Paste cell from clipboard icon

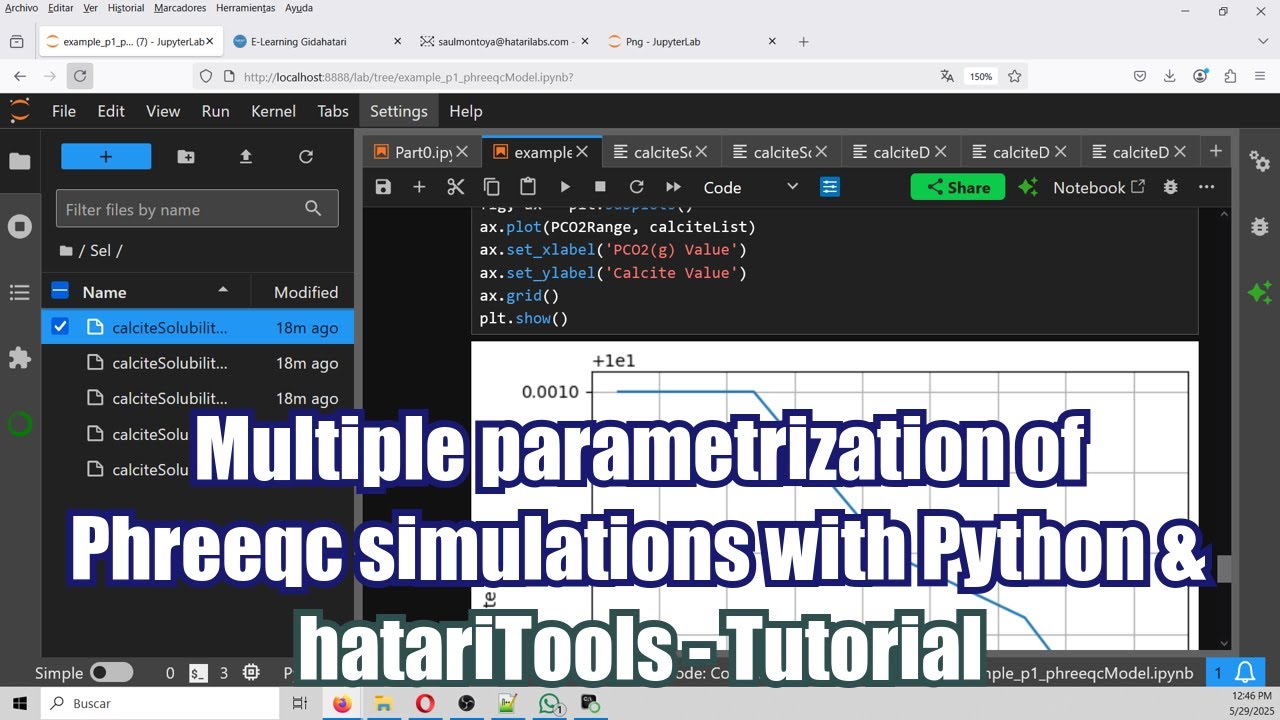(528, 187)
